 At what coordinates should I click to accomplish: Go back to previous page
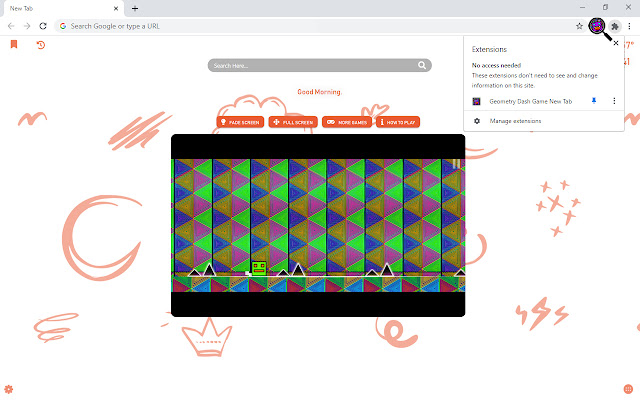click(11, 26)
